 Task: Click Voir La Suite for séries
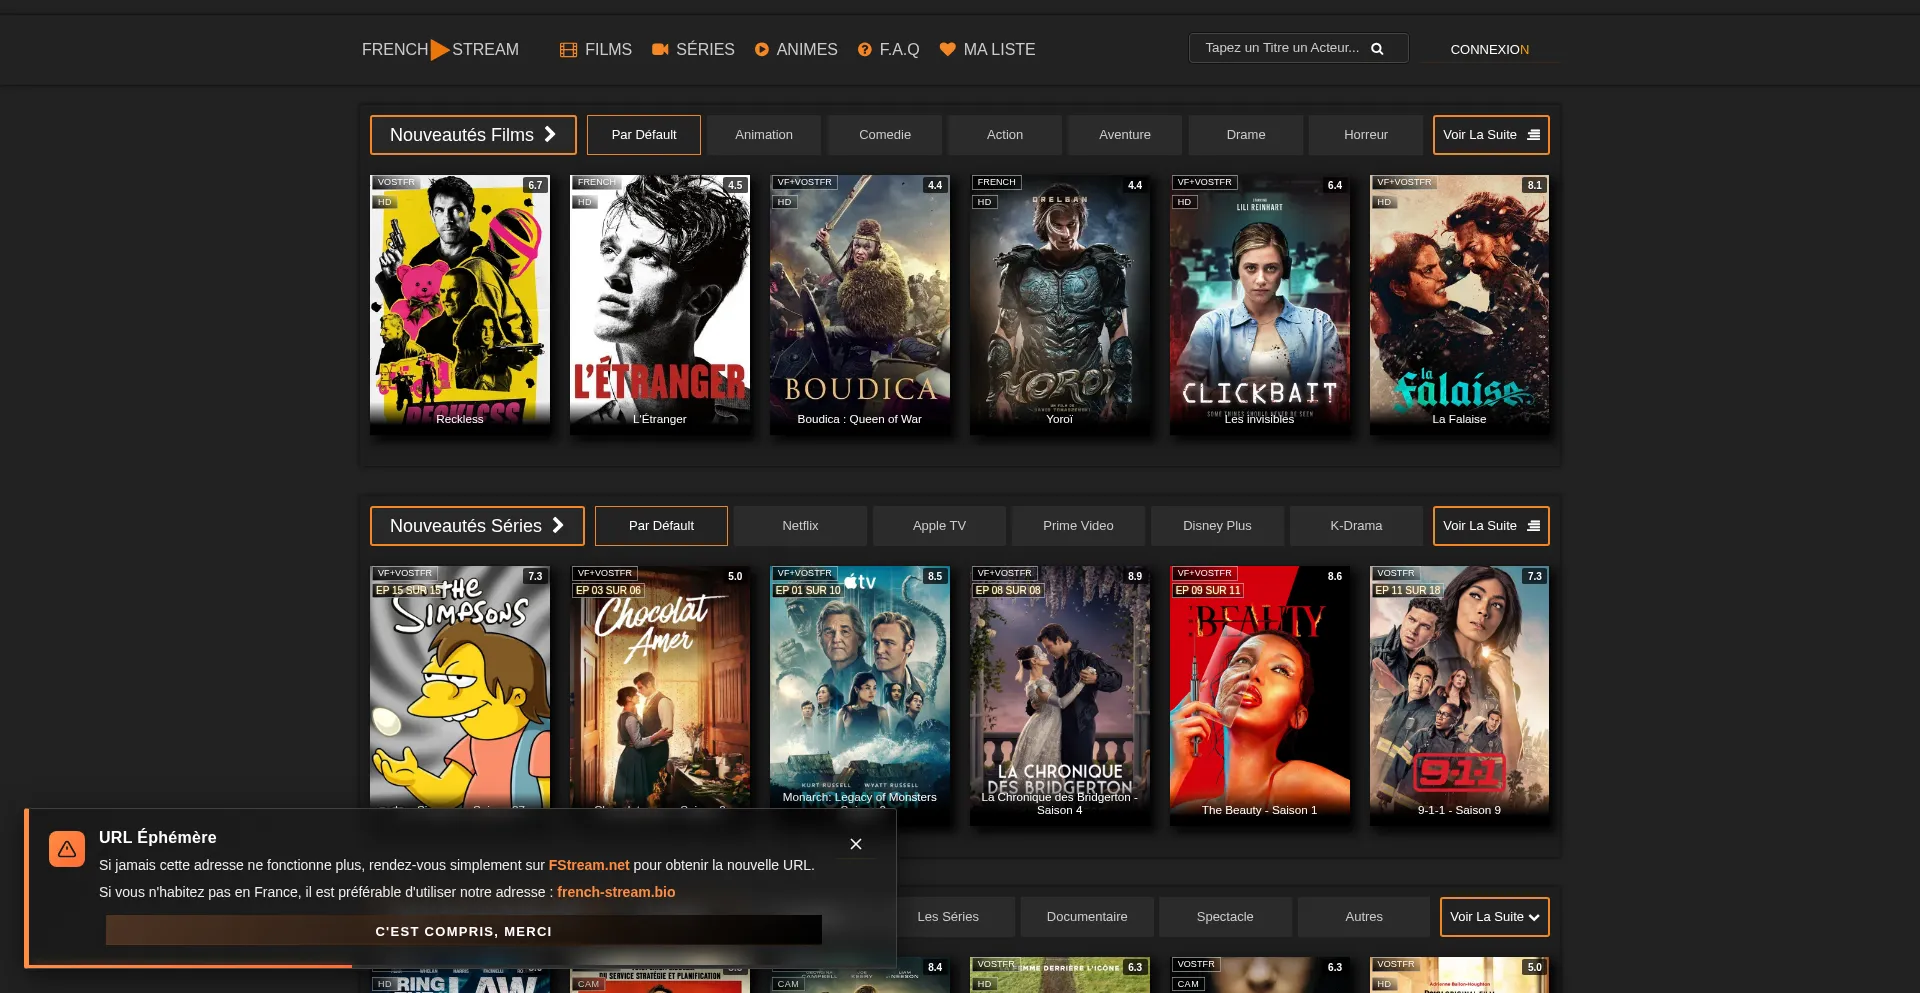coord(1491,526)
